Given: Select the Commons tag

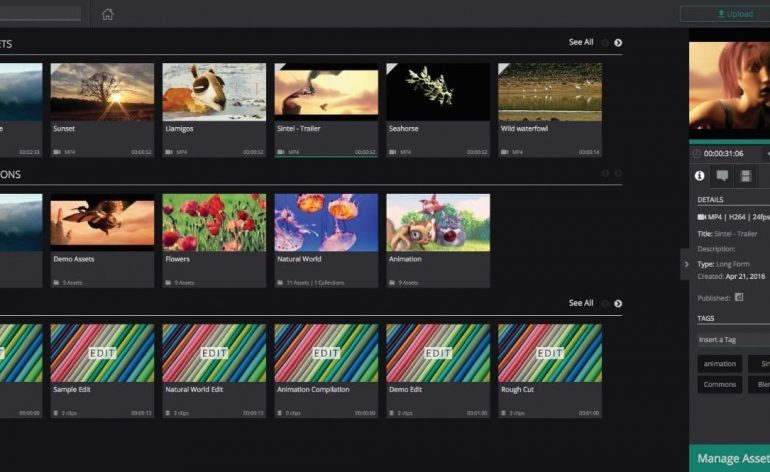Looking at the screenshot, I should tap(719, 385).
